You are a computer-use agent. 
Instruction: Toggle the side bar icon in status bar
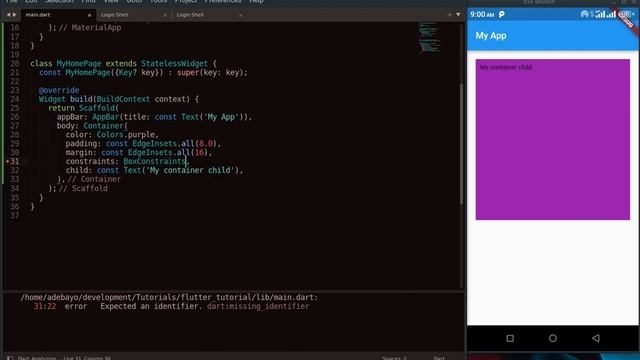tap(10, 358)
